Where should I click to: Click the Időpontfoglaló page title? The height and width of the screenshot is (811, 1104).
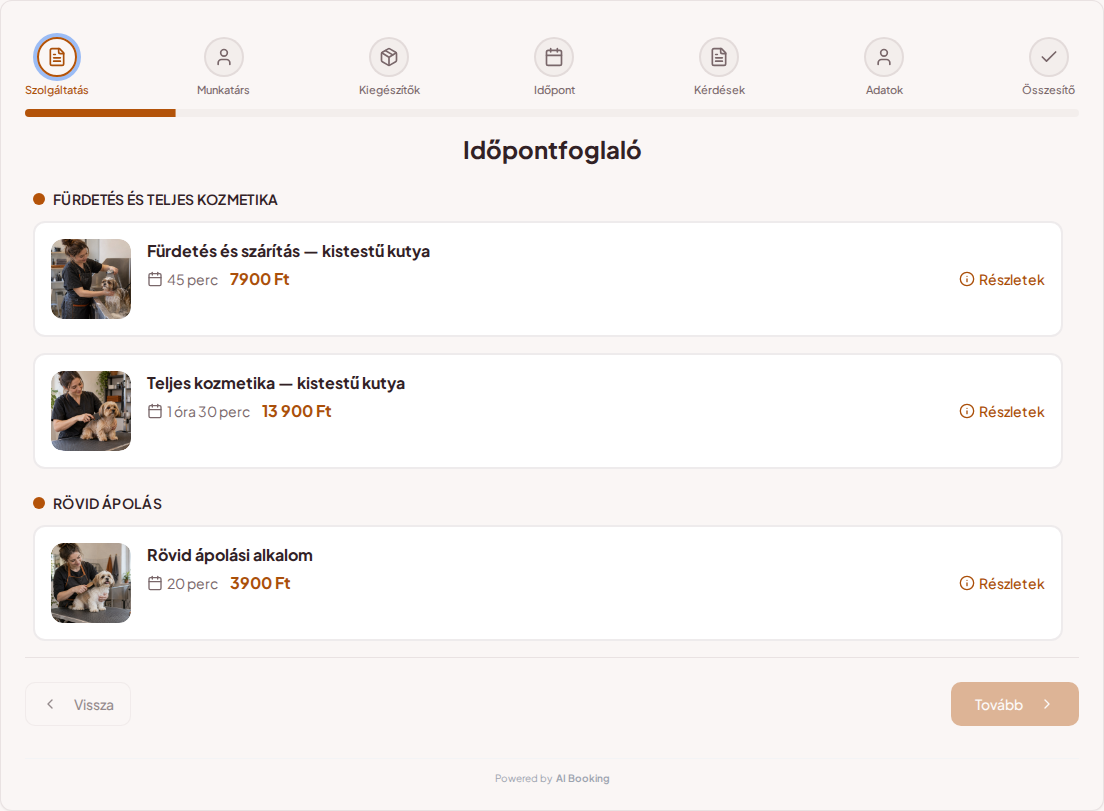552,151
